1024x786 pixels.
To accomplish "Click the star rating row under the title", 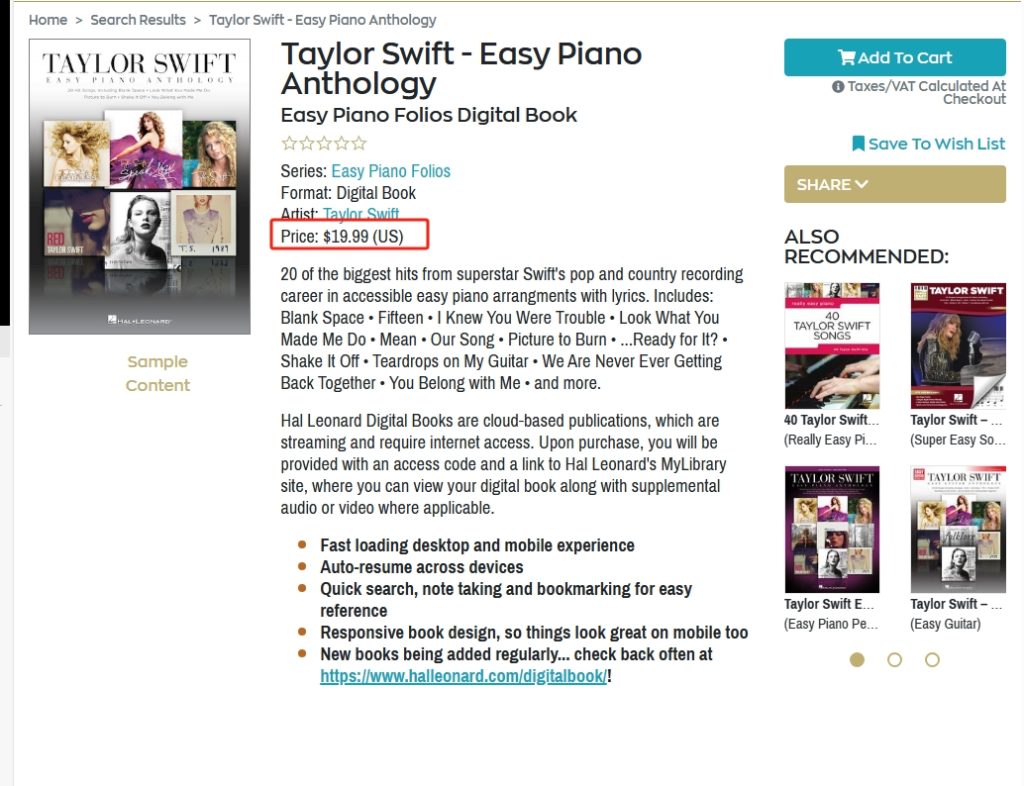I will (x=324, y=143).
